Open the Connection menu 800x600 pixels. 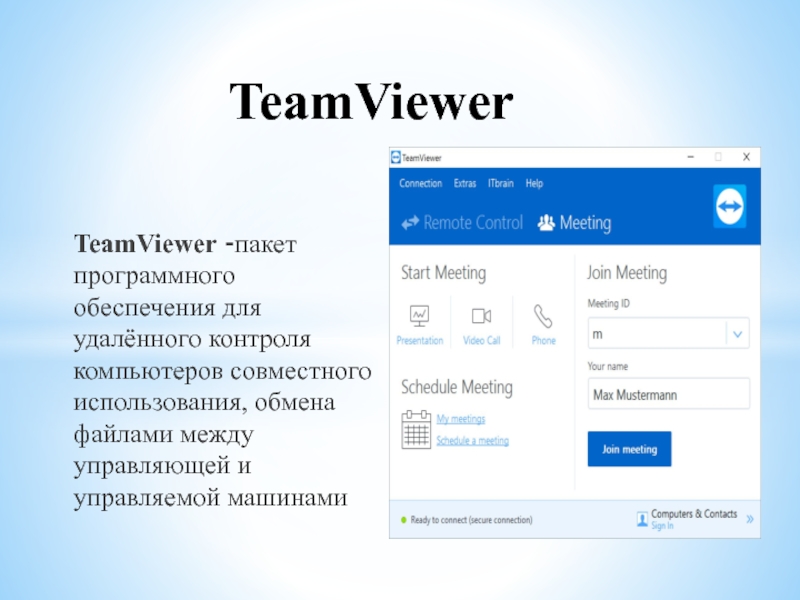[420, 184]
